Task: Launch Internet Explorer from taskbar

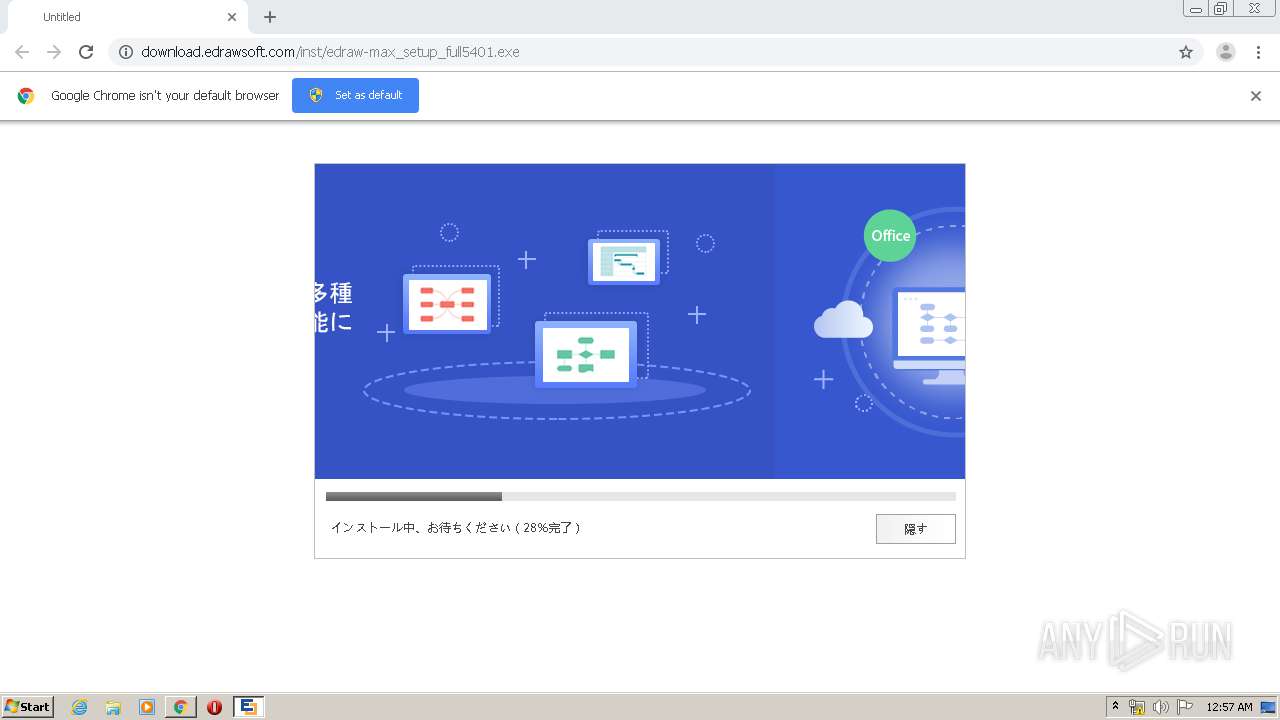Action: pos(80,707)
